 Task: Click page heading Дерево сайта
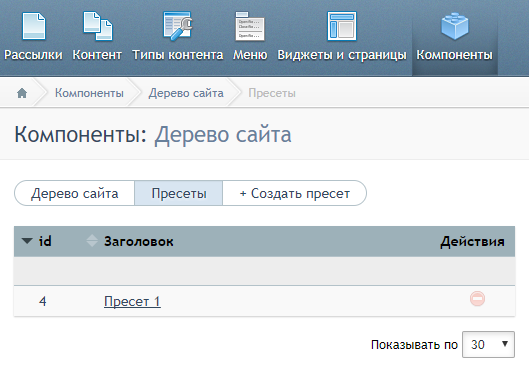[x=223, y=134]
